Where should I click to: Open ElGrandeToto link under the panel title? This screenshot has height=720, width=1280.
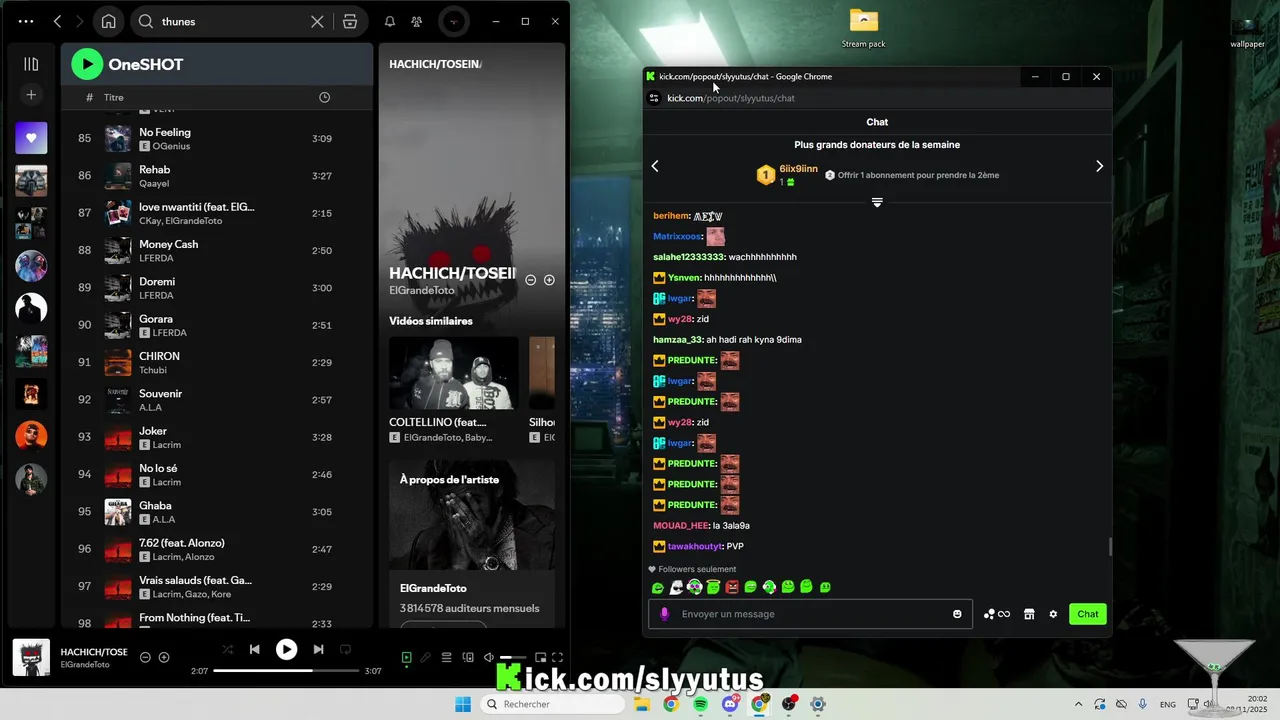pos(422,290)
